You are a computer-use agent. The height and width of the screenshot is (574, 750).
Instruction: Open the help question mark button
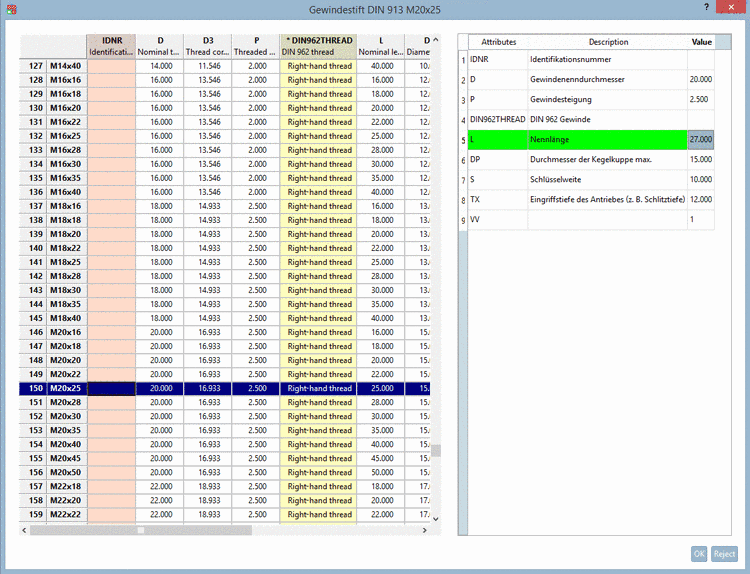706,7
